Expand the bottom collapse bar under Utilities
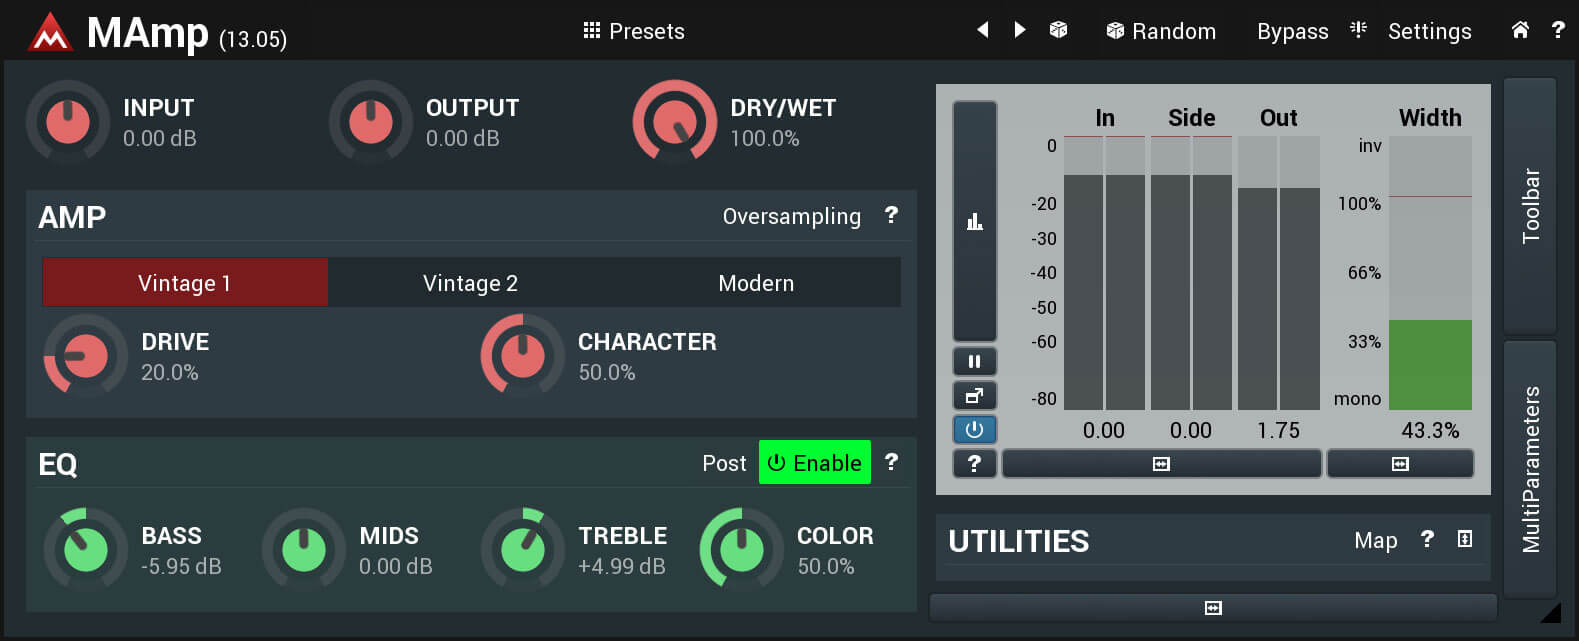This screenshot has width=1579, height=641. pos(1213,607)
